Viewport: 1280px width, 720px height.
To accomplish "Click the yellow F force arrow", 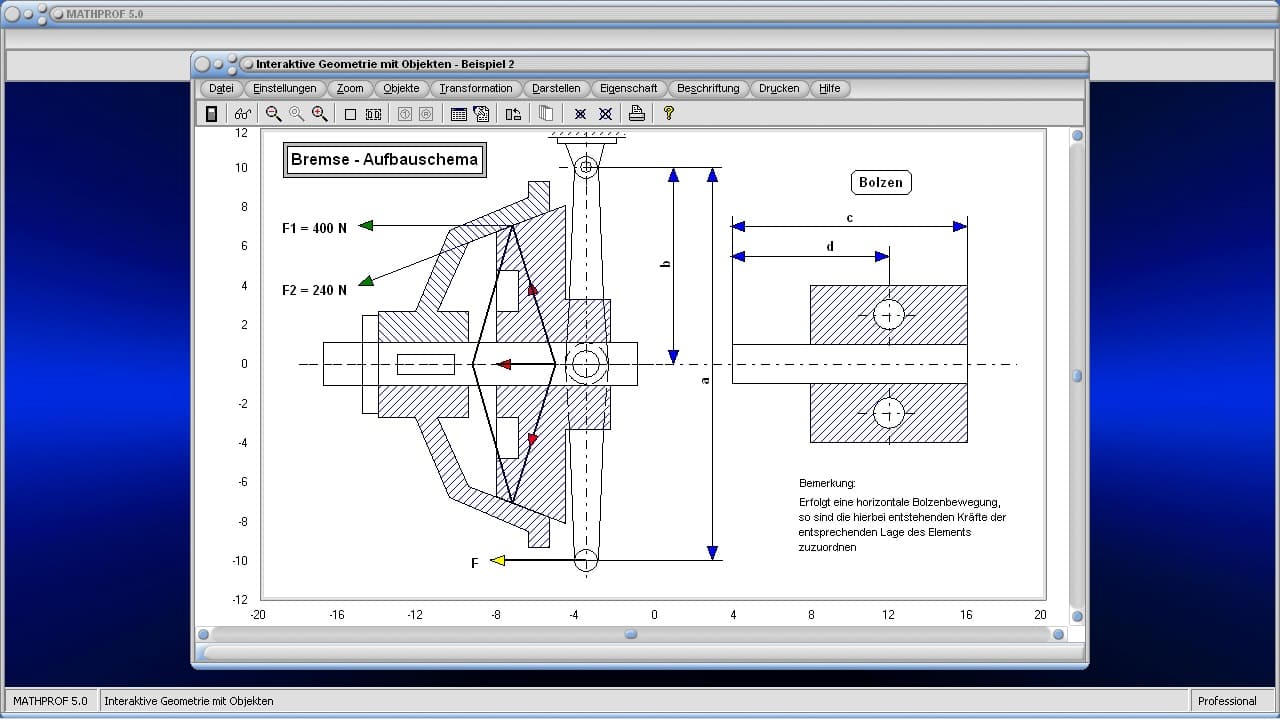I will 497,561.
